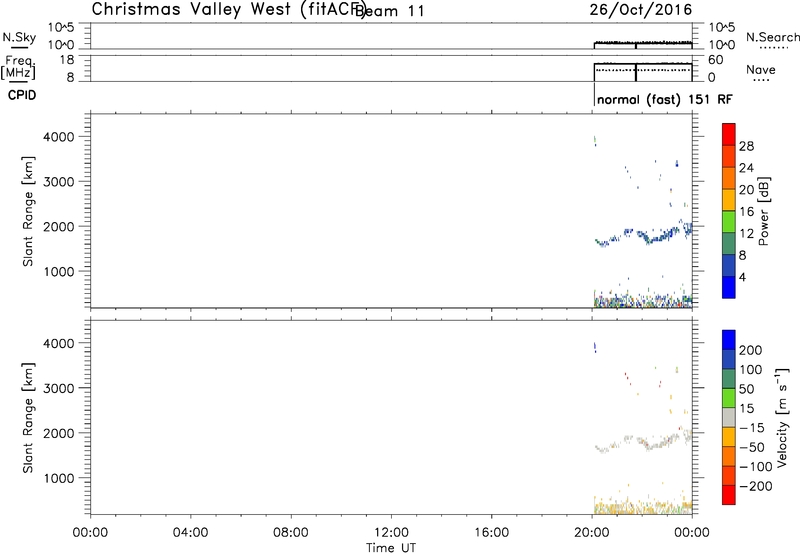
Task: Click the 'Nave' legend label
Action: [x=761, y=70]
